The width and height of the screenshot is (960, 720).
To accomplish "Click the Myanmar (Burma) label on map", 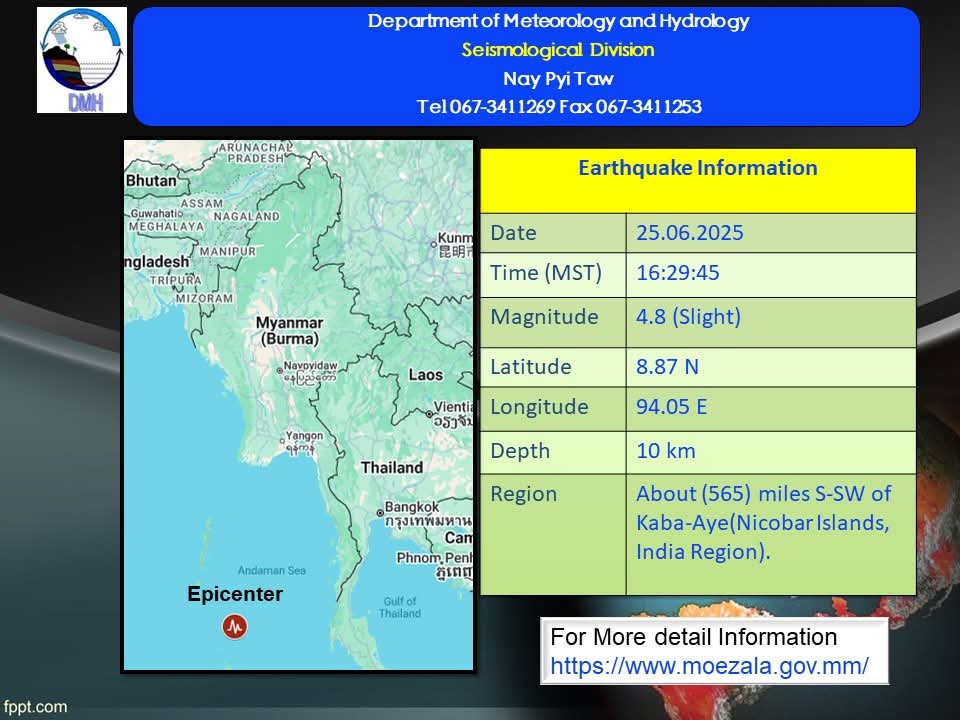I will point(289,331).
